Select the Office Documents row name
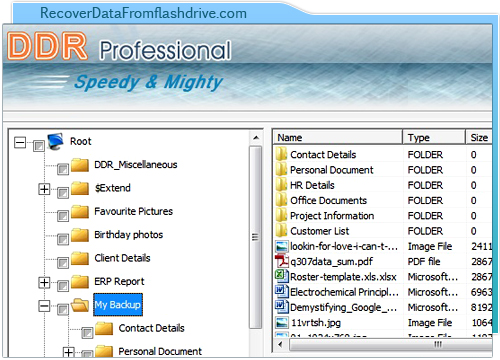500x360 pixels. tap(328, 201)
